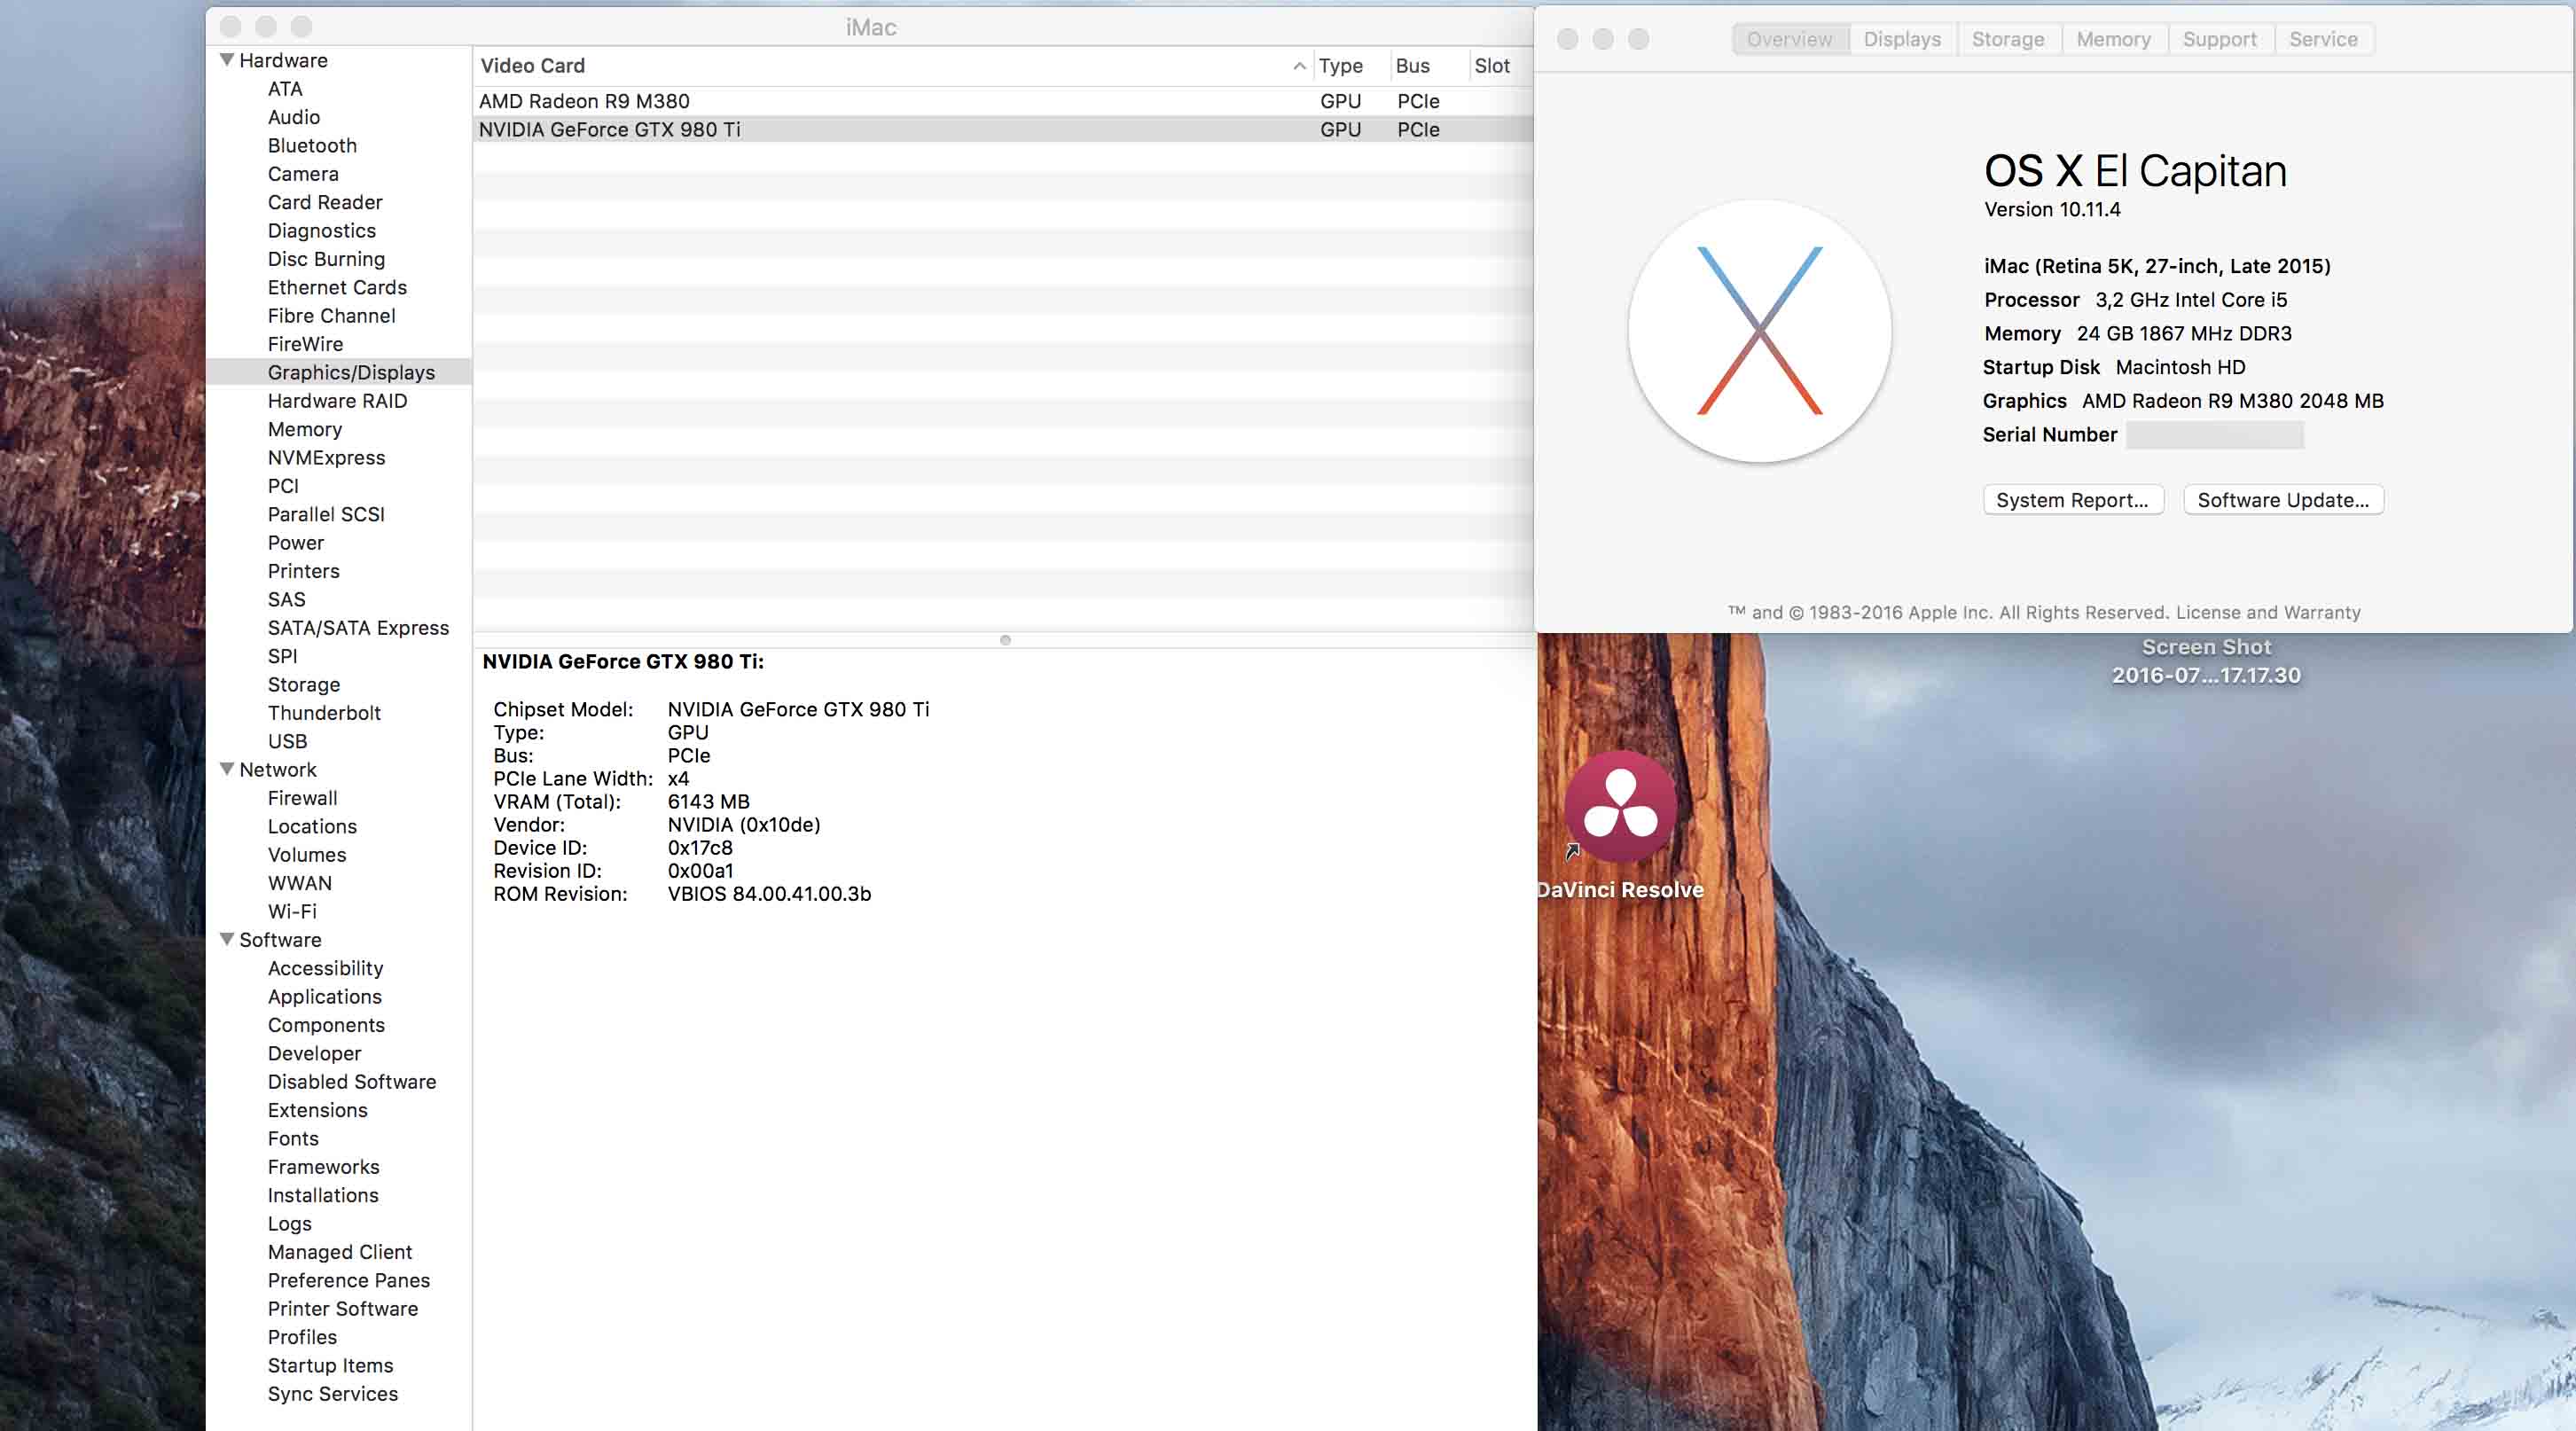Image resolution: width=2576 pixels, height=1431 pixels.
Task: Collapse the Hardware section in sidebar
Action: 227,60
